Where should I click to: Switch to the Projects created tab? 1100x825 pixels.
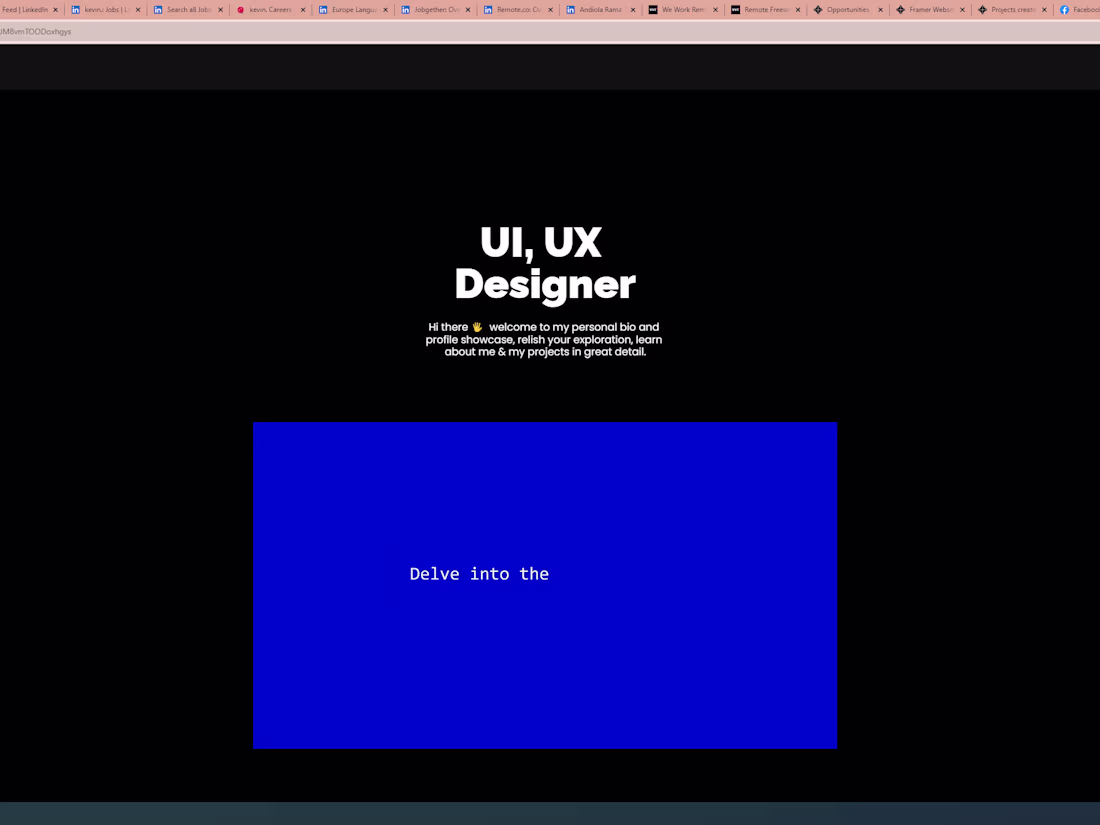[x=1012, y=10]
